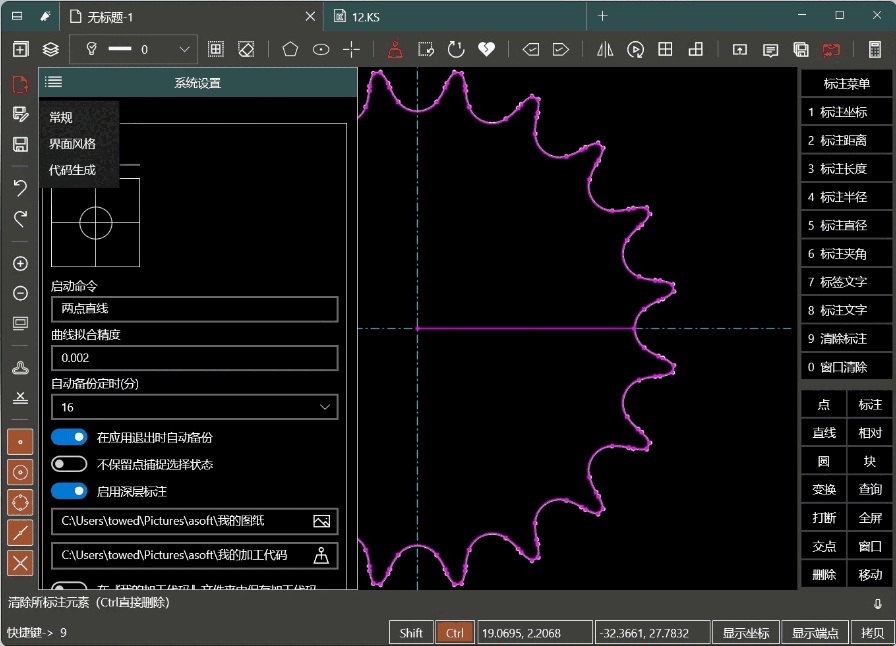Click the redo arrow in left sidebar
896x646 pixels.
point(20,218)
